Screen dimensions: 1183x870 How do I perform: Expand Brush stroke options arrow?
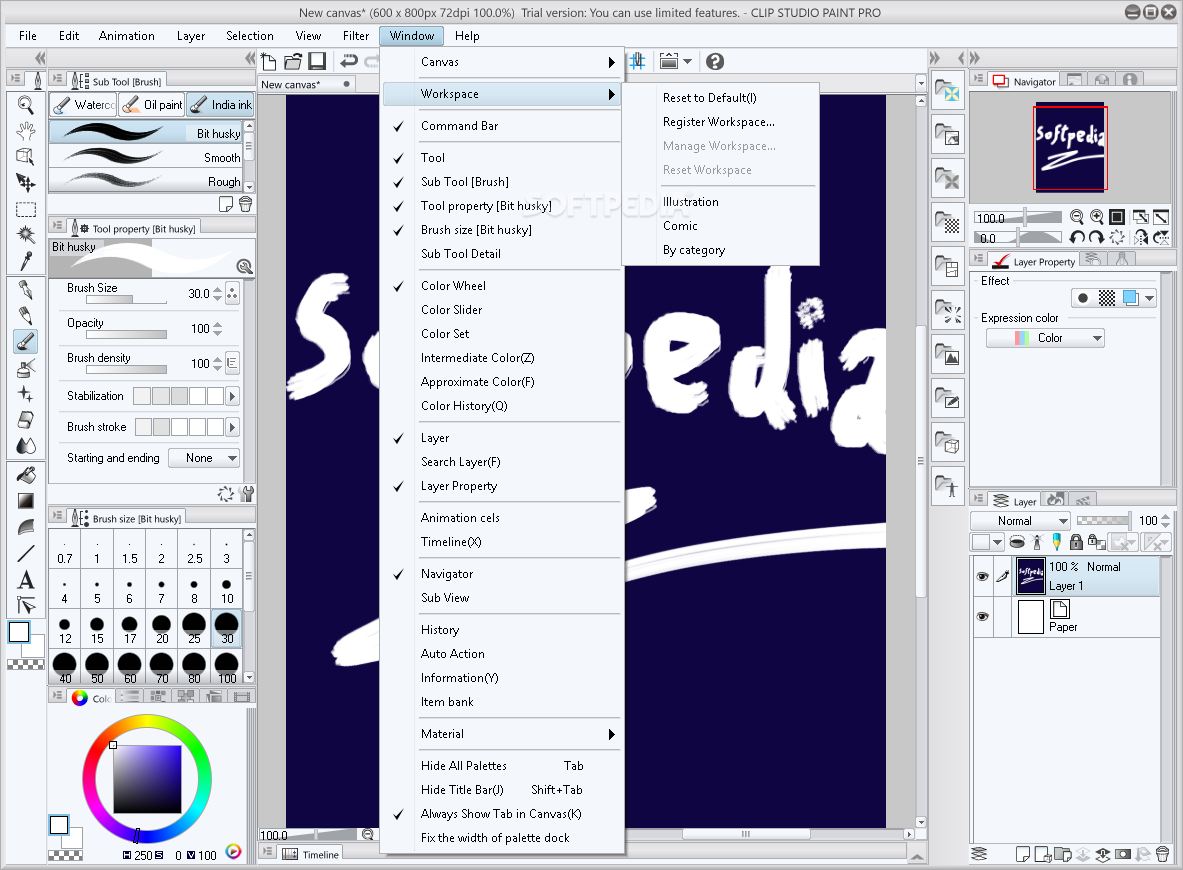232,427
